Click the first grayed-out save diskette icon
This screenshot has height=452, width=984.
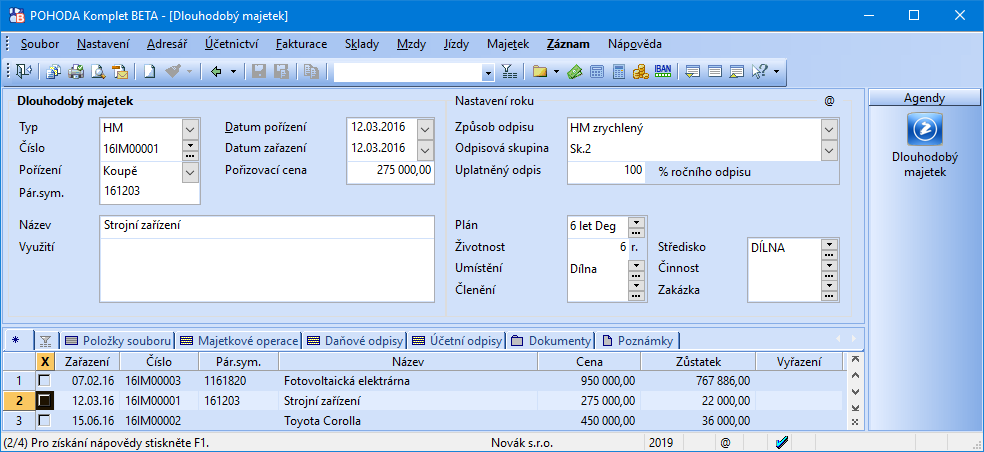(x=259, y=72)
